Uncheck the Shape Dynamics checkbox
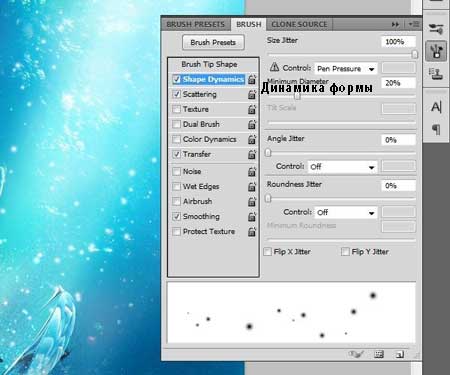Screen dimensions: 450x375 (x=177, y=79)
